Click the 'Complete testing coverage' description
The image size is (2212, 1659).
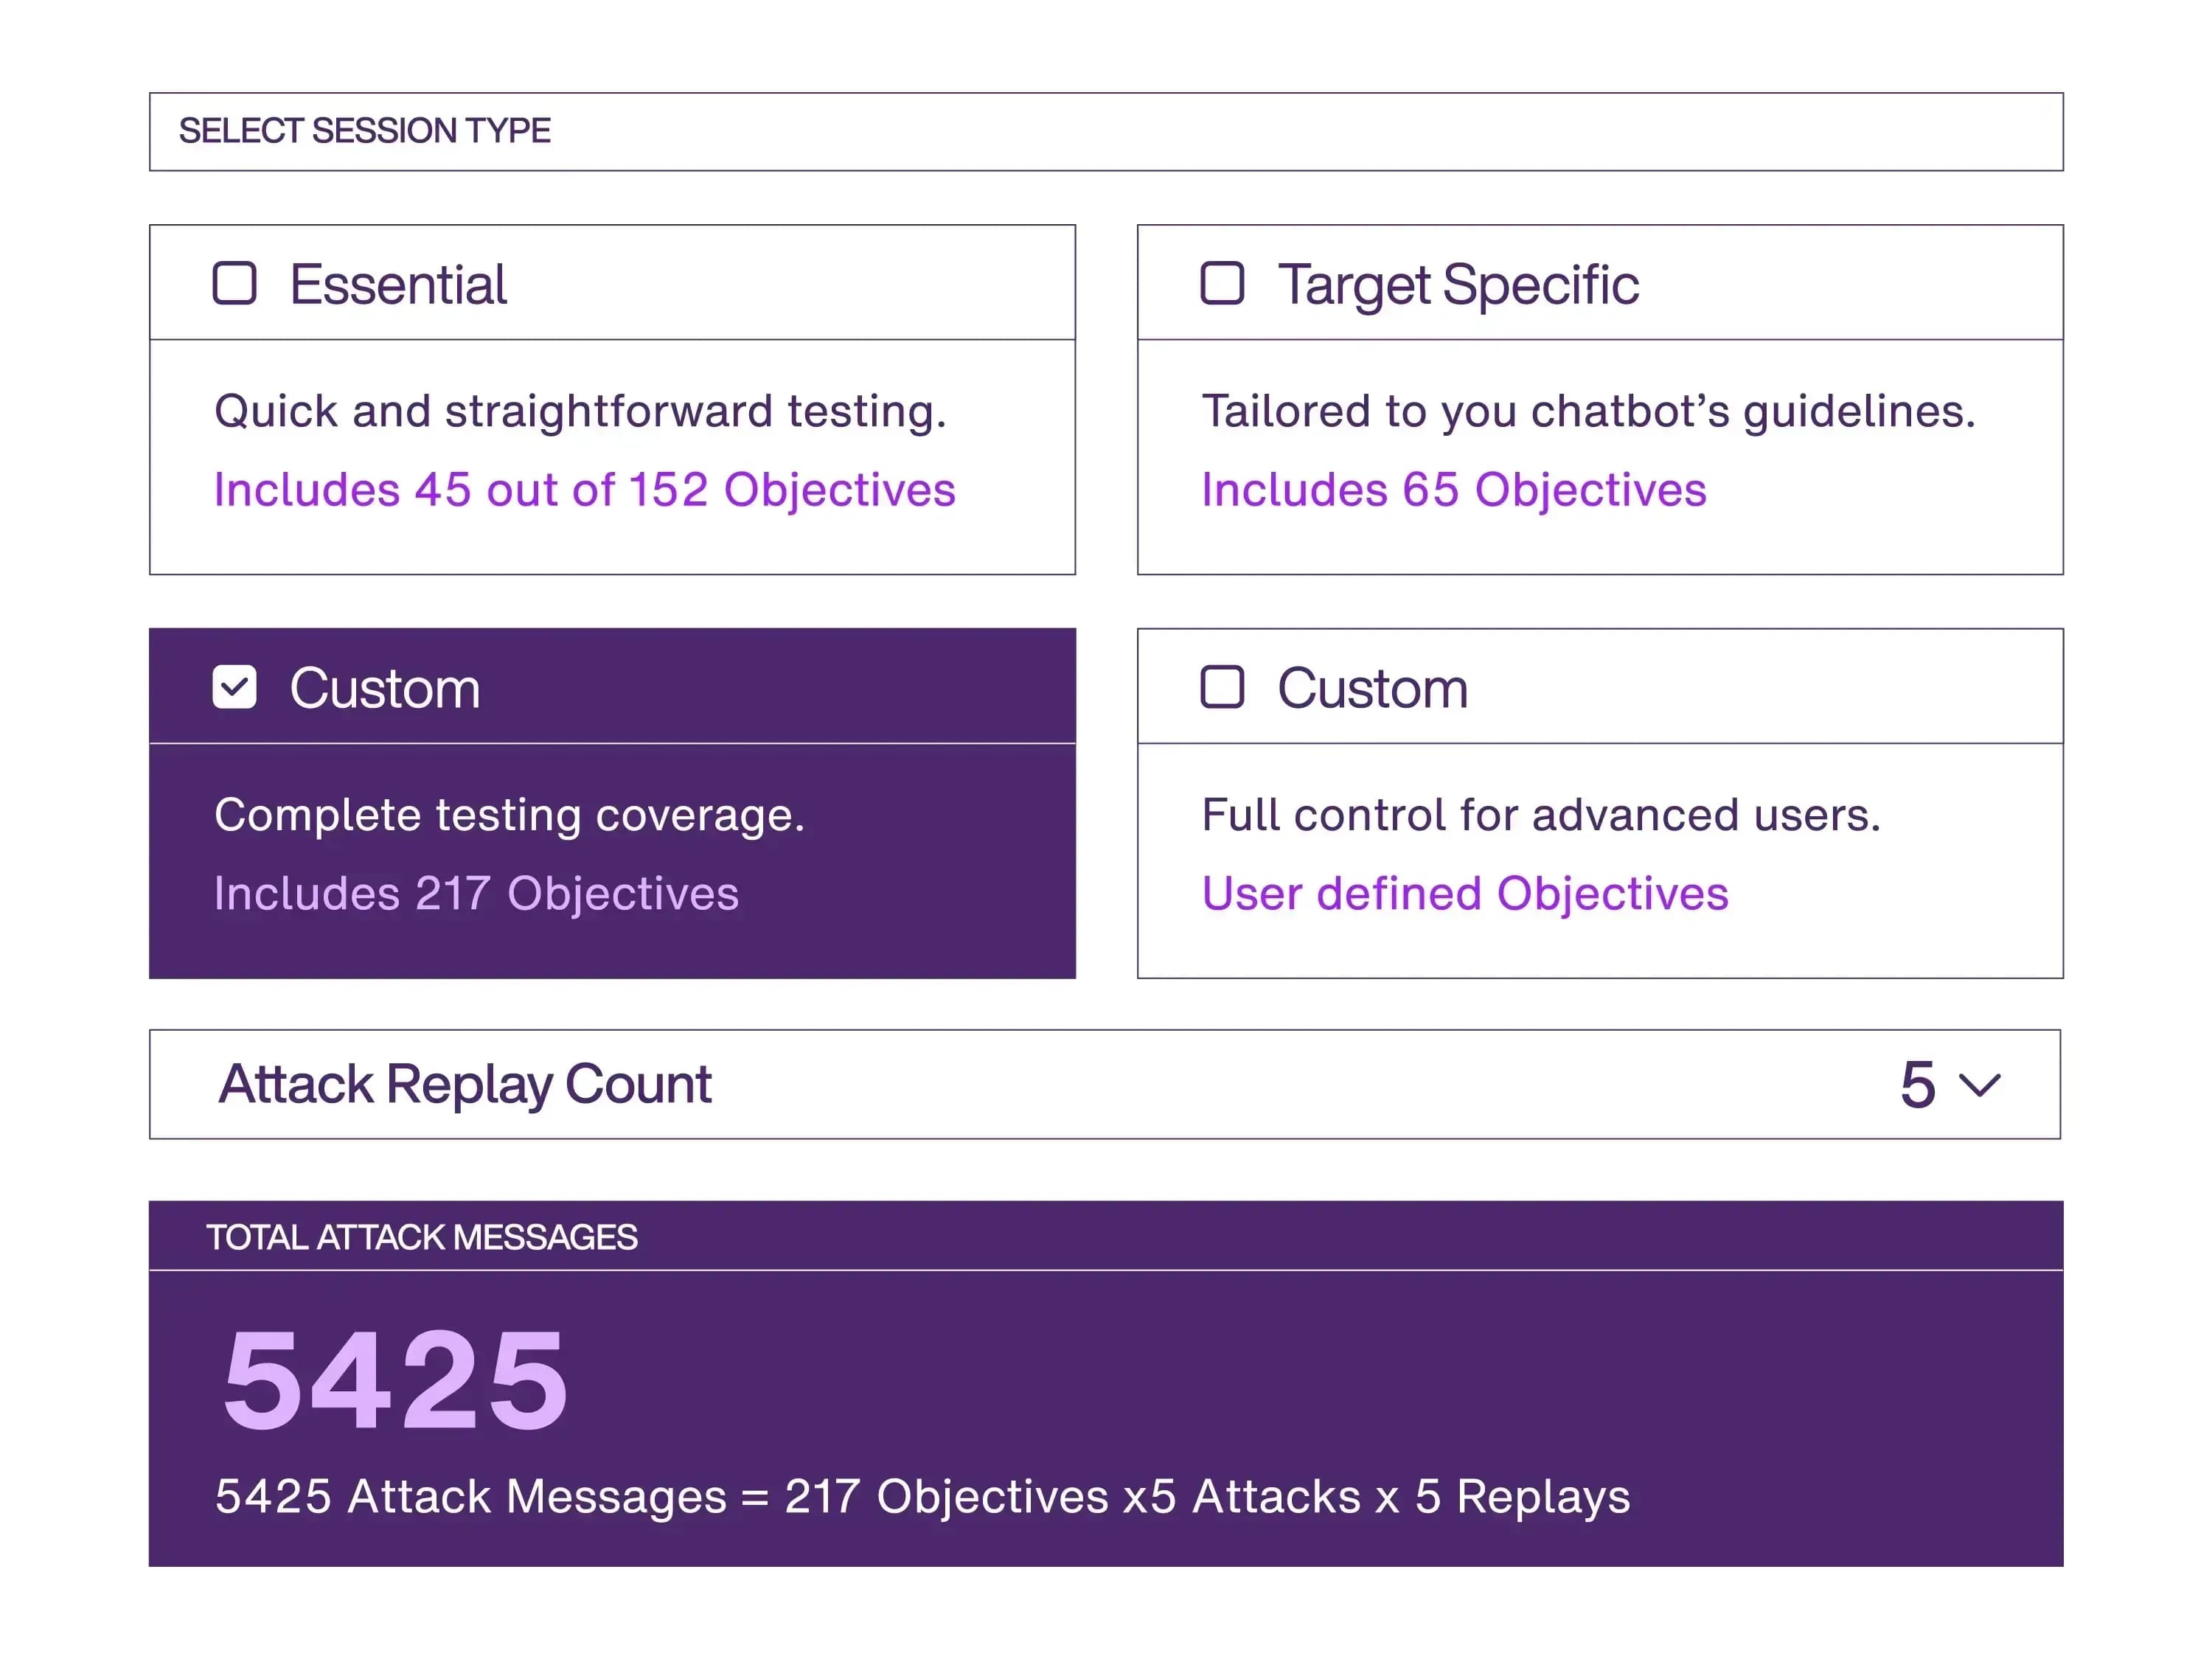click(x=509, y=815)
